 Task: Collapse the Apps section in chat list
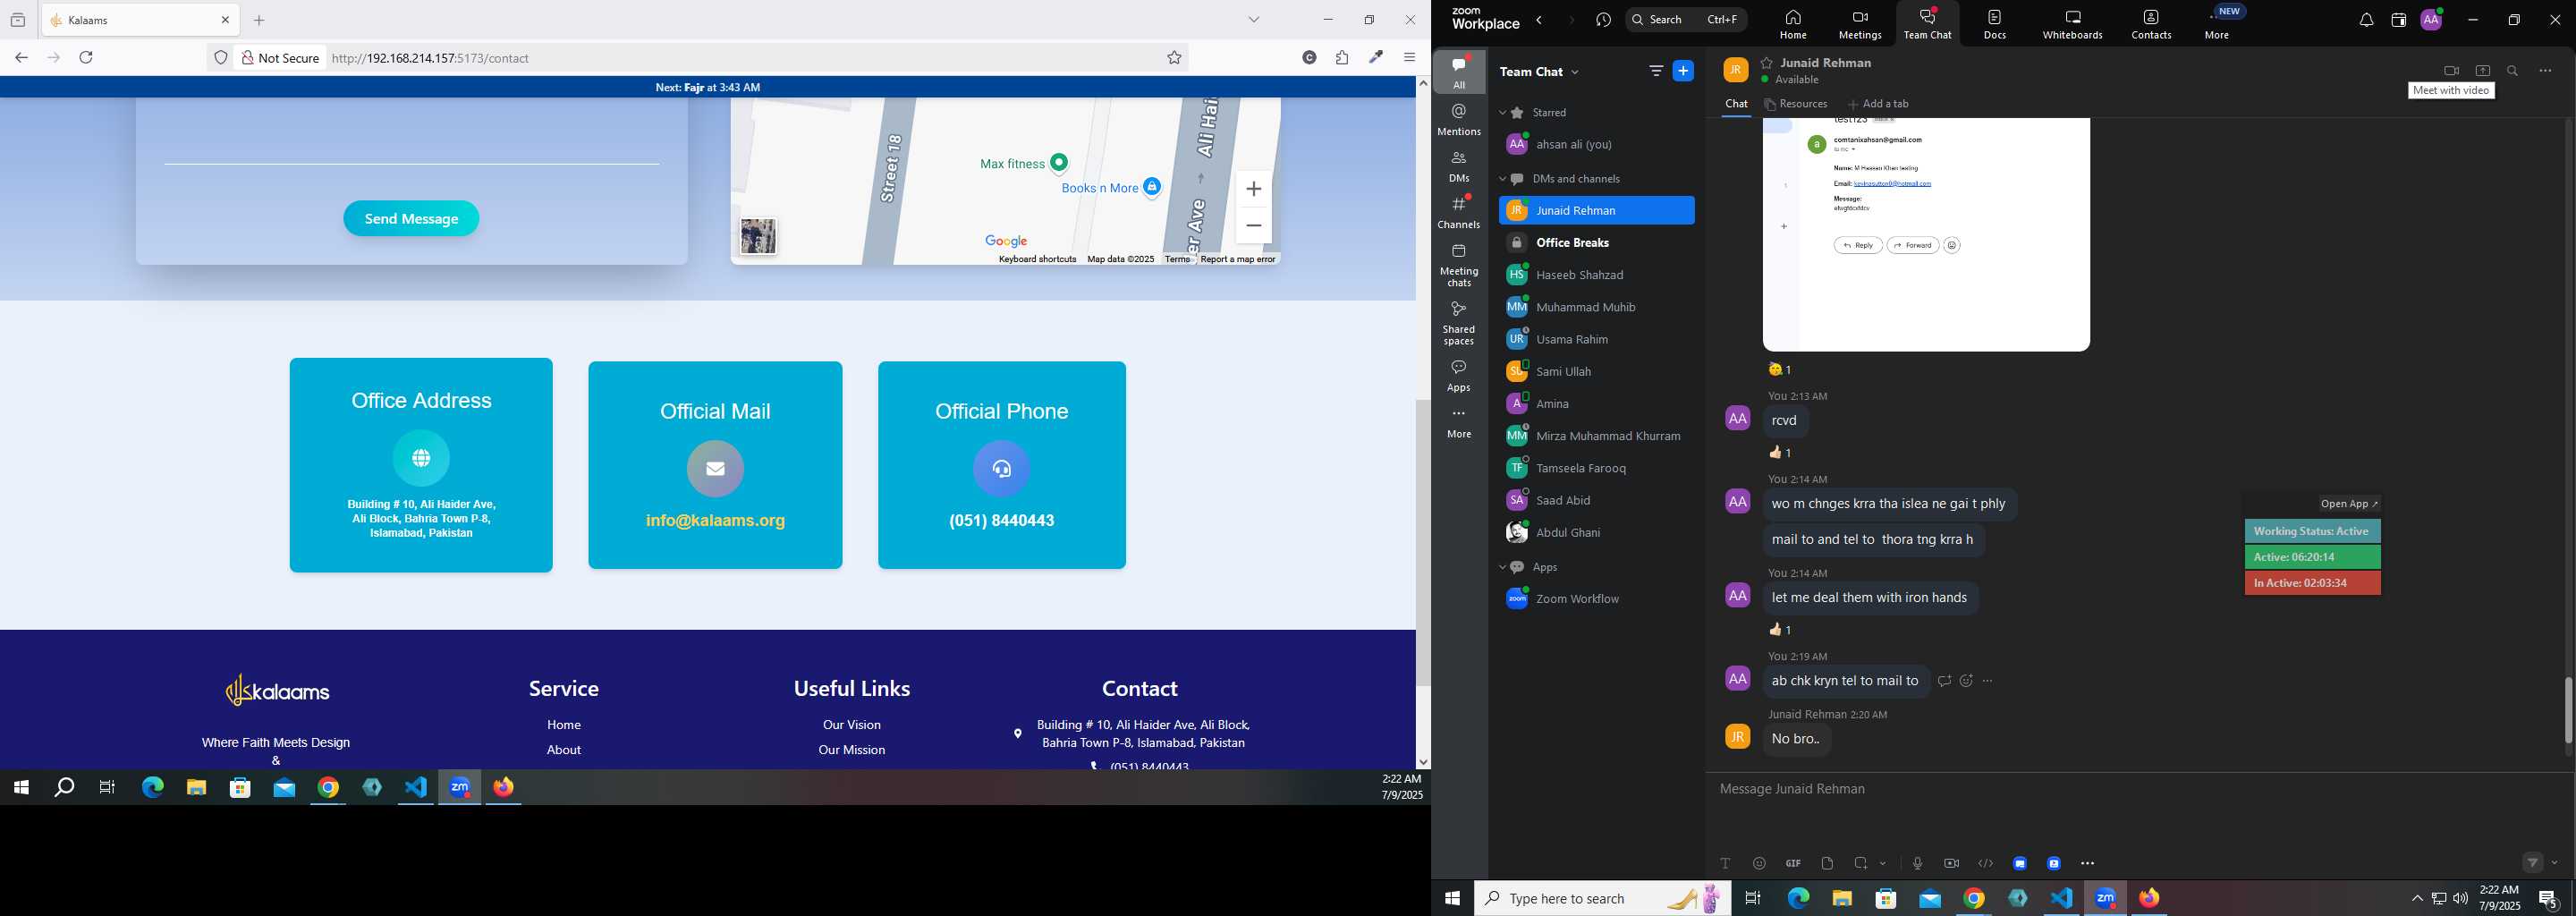(x=1502, y=567)
